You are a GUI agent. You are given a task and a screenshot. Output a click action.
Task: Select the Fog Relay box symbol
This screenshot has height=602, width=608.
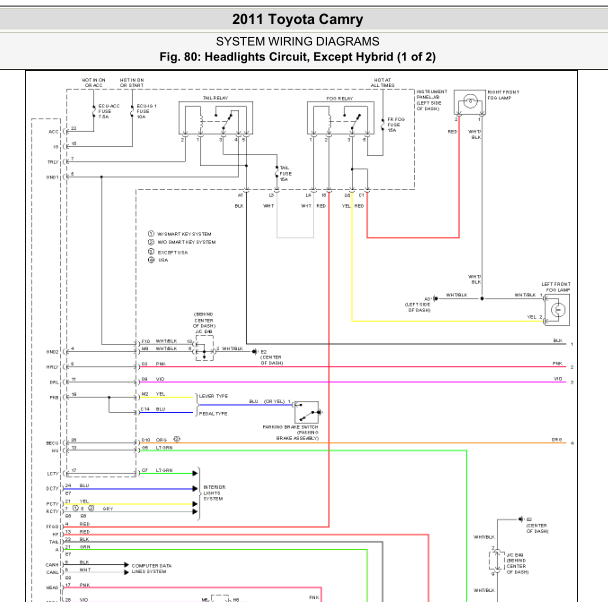click(x=340, y=118)
